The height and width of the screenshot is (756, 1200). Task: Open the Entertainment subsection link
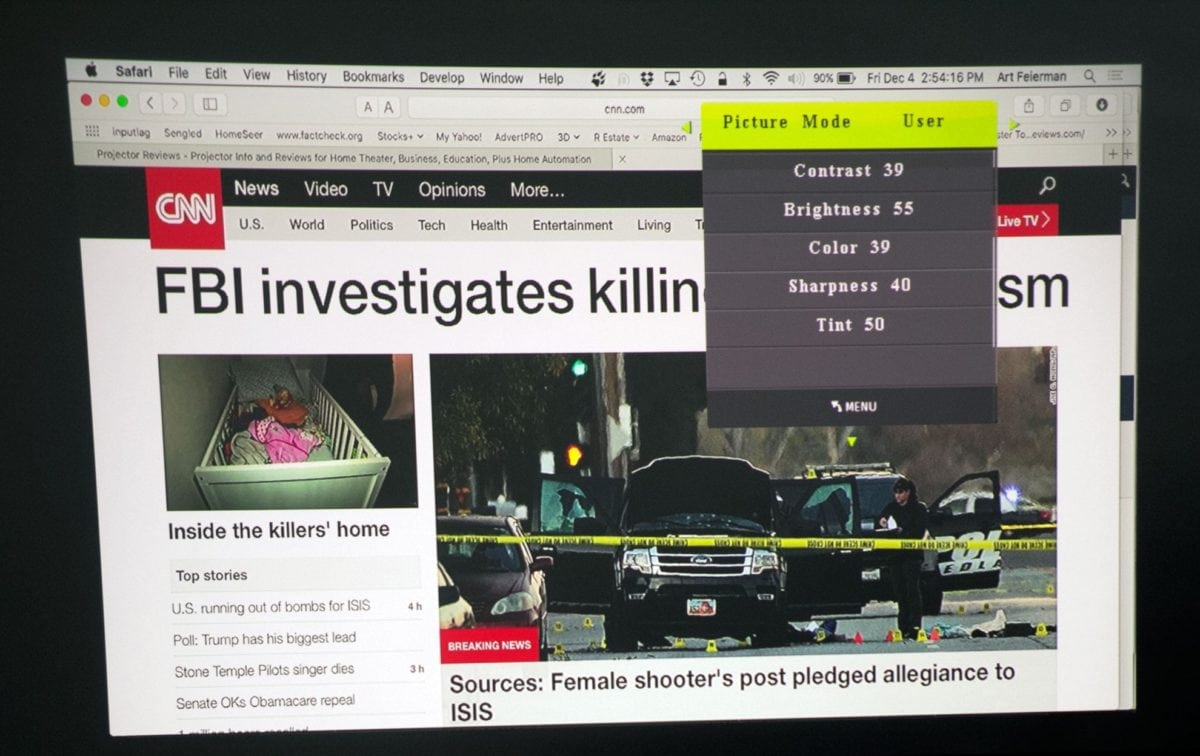coord(572,225)
